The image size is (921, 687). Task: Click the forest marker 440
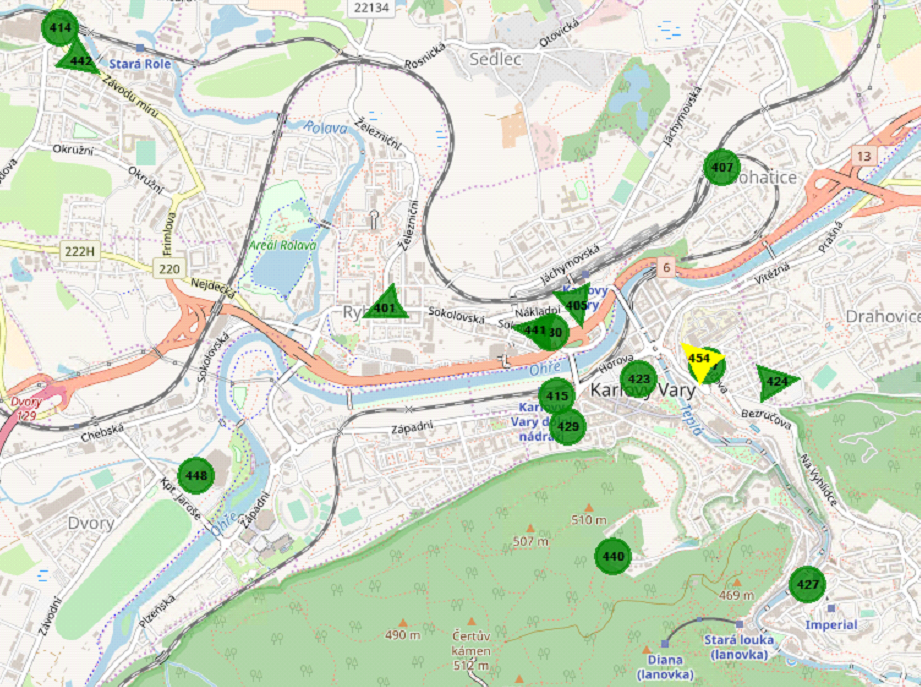(612, 556)
